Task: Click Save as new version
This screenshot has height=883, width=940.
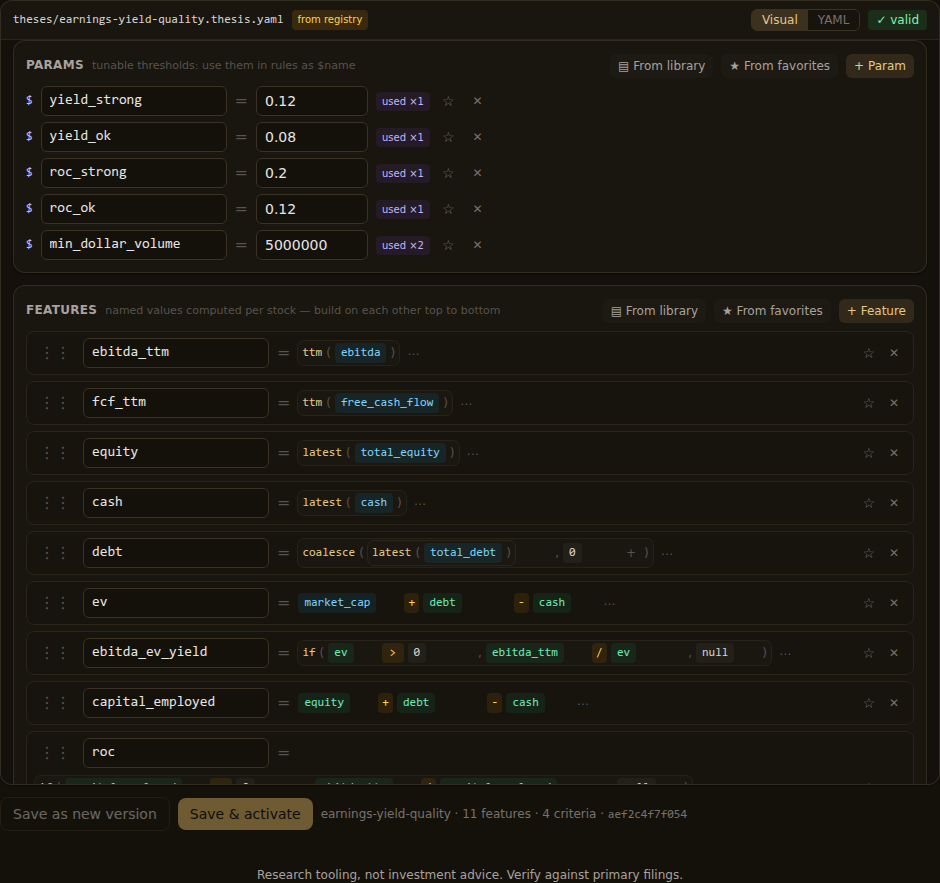Action: (x=85, y=814)
